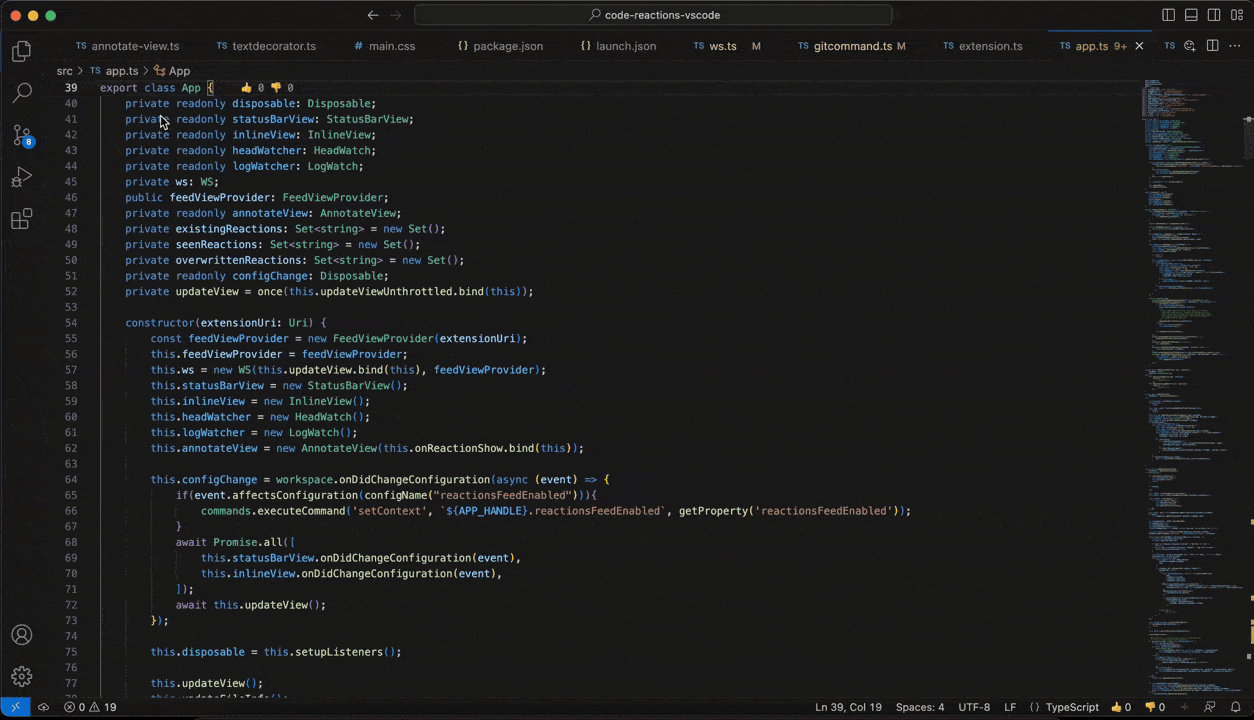
Task: Open the Manage gear icon
Action: [21, 677]
